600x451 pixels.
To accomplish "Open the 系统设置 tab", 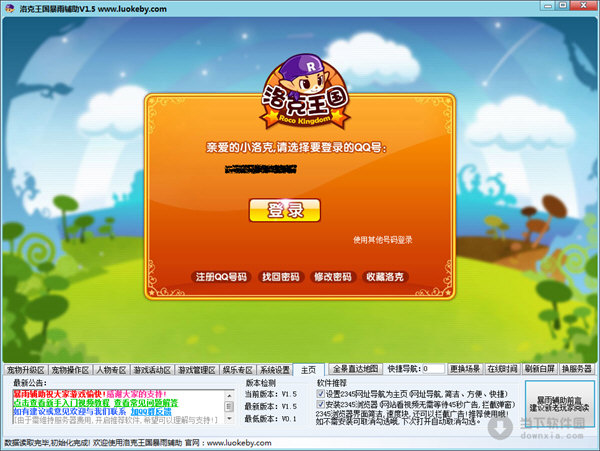I will tap(275, 370).
